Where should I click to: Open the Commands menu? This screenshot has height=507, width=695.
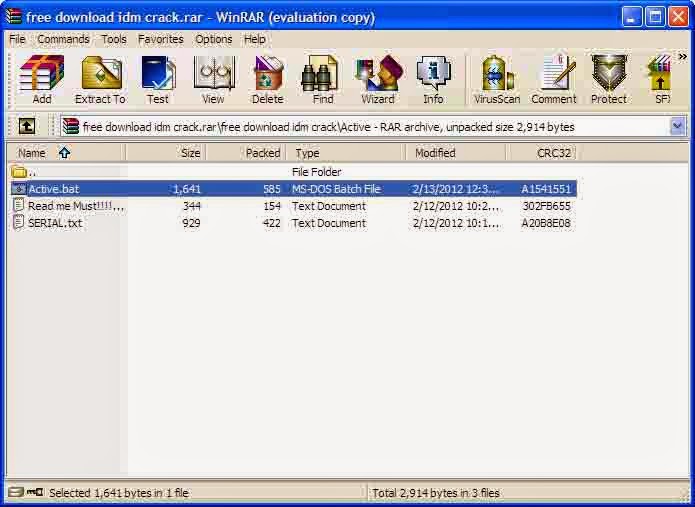click(x=63, y=39)
